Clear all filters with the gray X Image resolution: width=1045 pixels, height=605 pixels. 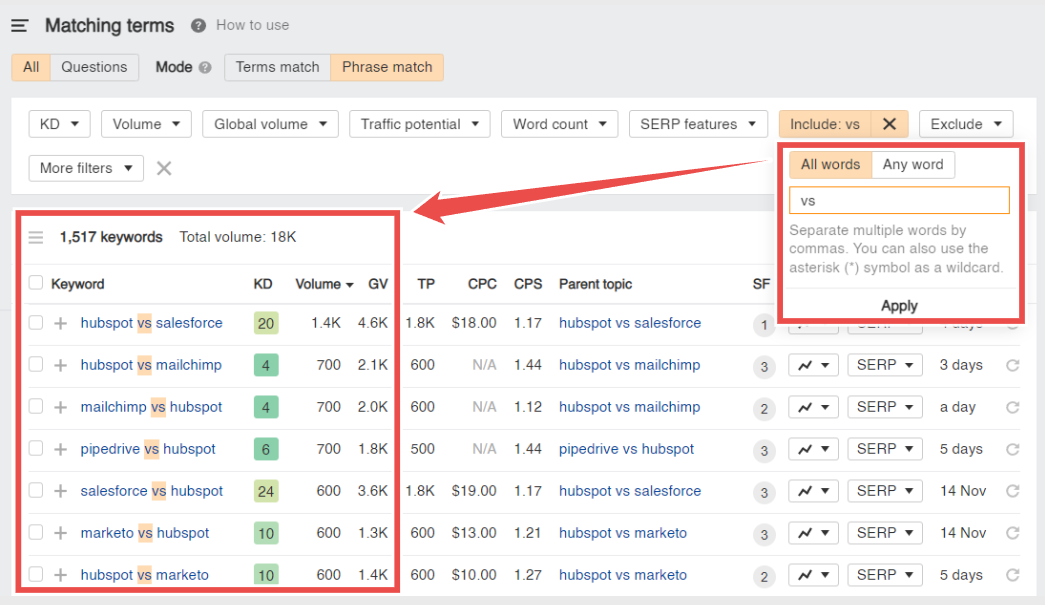[x=164, y=169]
